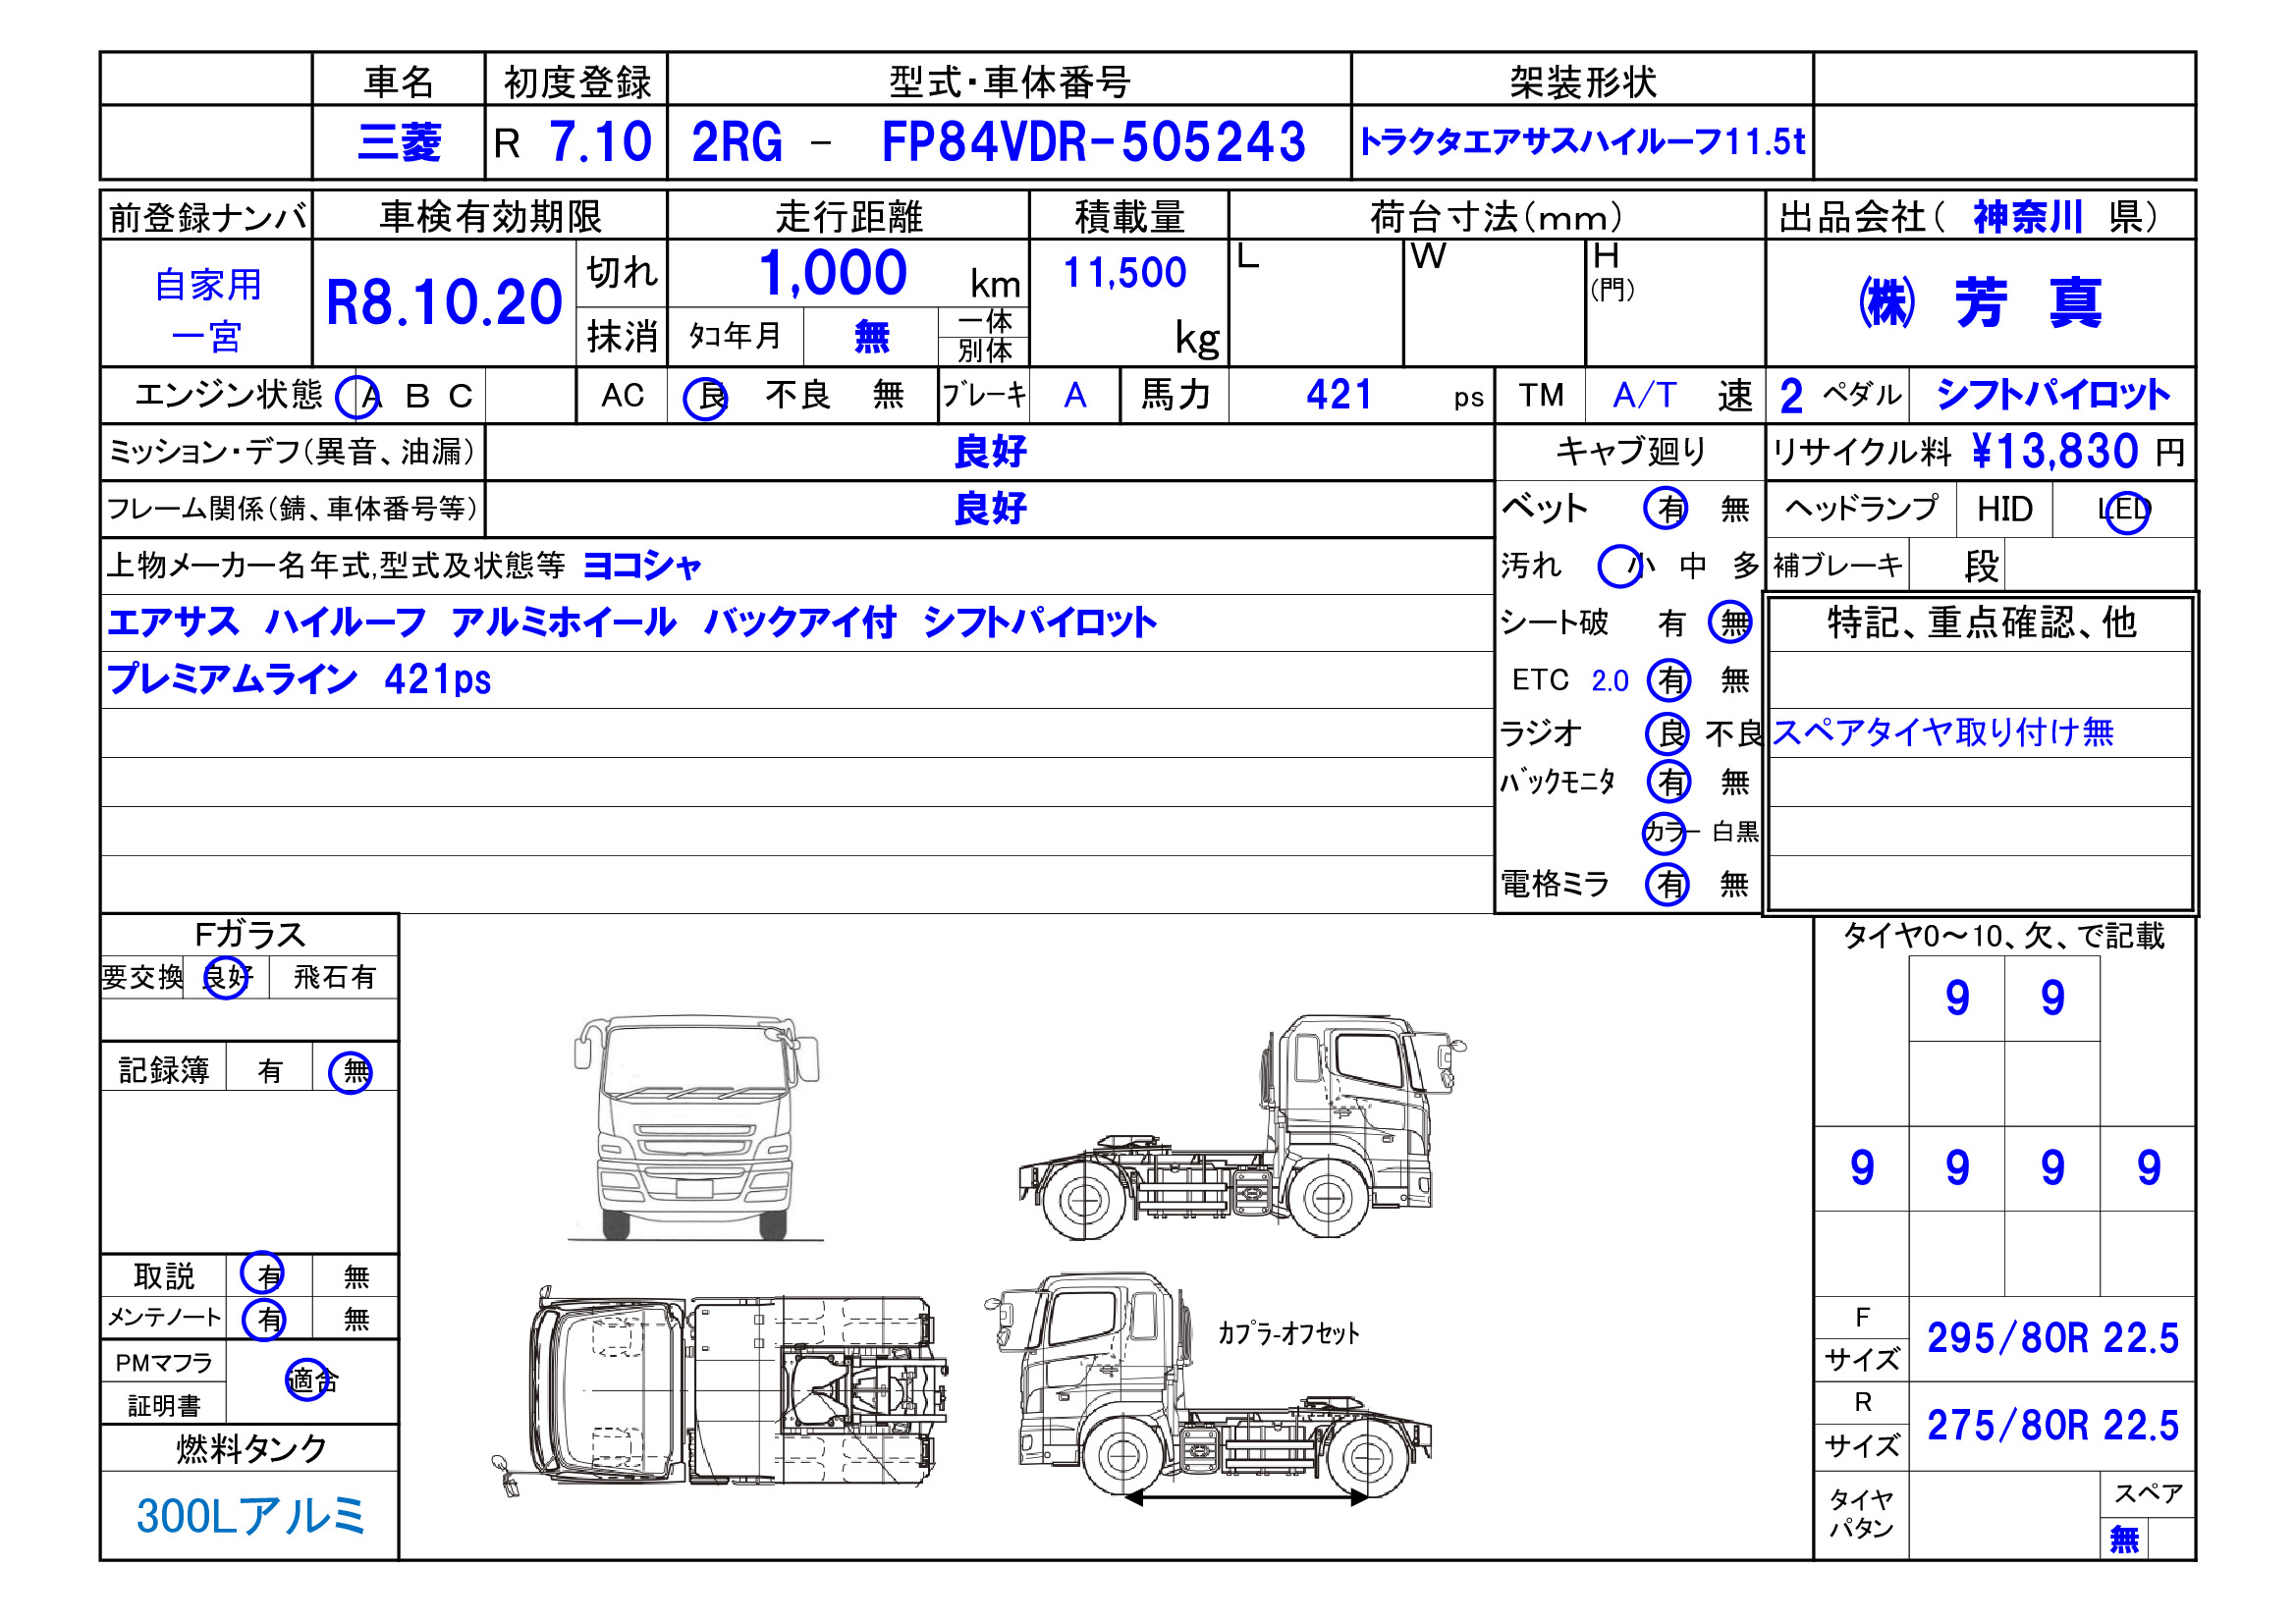Viewport: 2296px width, 1623px height.
Task: Click the circled 良好 under Fガラス
Action: pos(226,977)
